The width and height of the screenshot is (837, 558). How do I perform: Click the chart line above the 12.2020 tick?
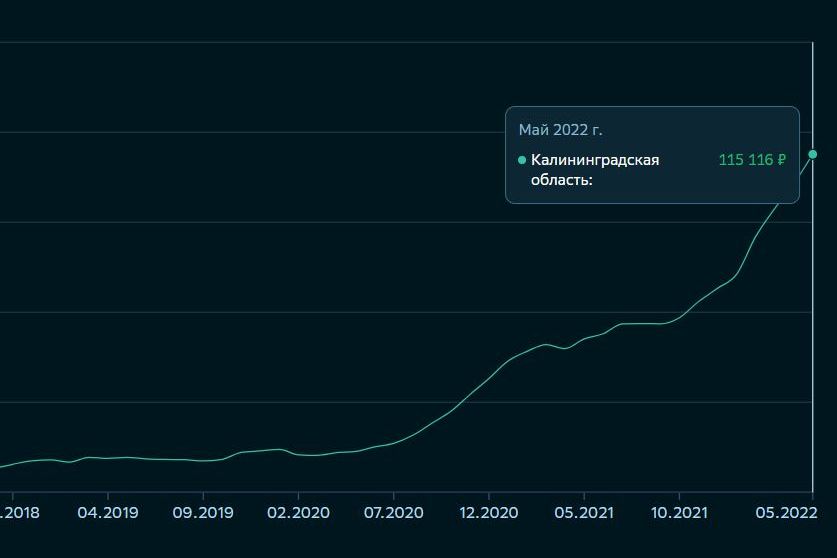tap(488, 379)
